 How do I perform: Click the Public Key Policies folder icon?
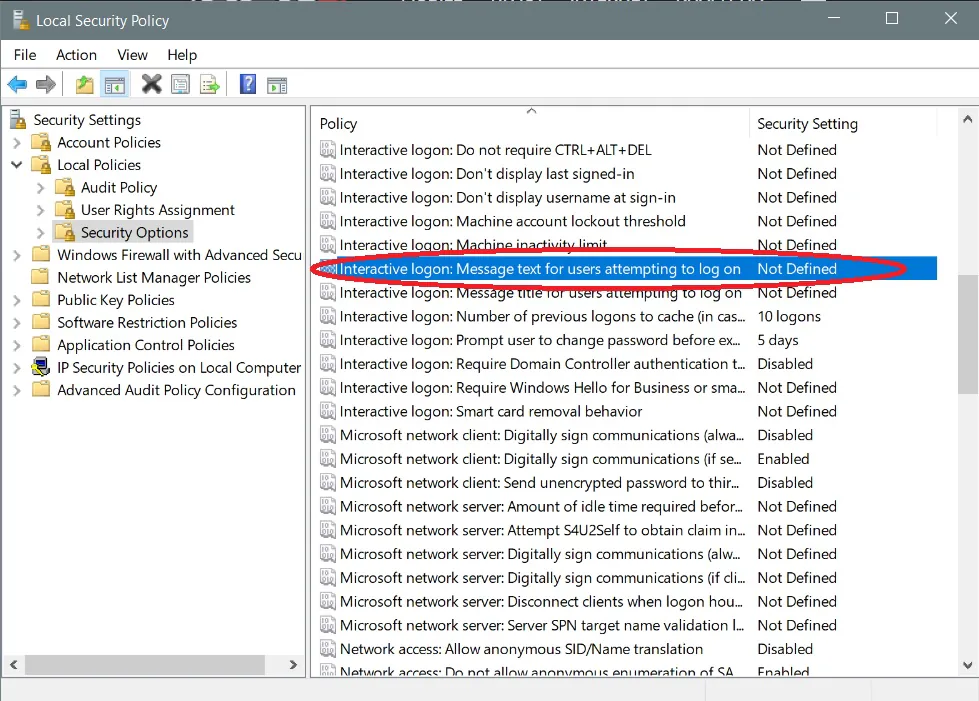(x=41, y=300)
